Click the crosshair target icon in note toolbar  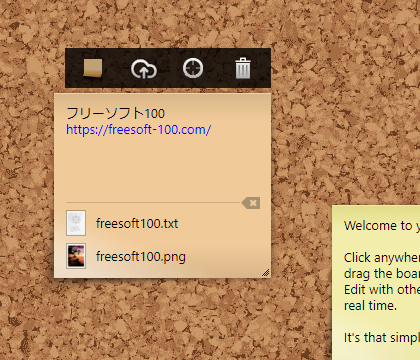[193, 68]
